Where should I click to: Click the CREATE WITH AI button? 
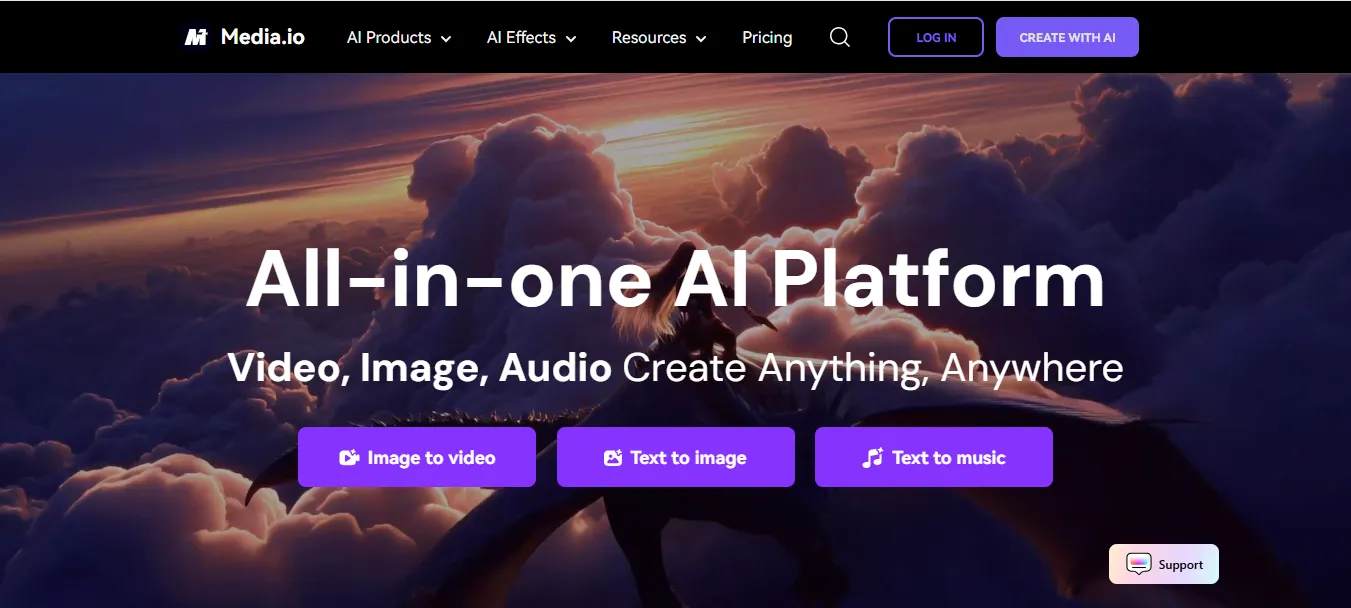[1067, 37]
